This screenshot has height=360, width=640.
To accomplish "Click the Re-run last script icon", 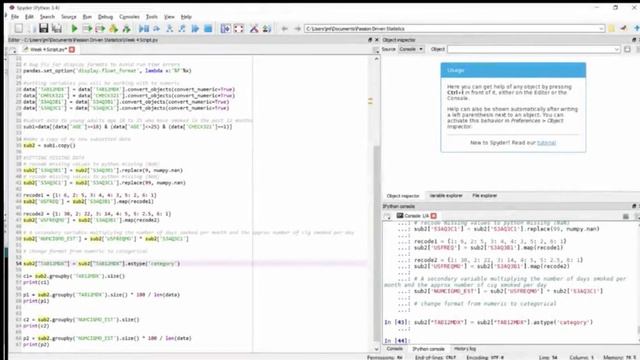I will 127,29.
